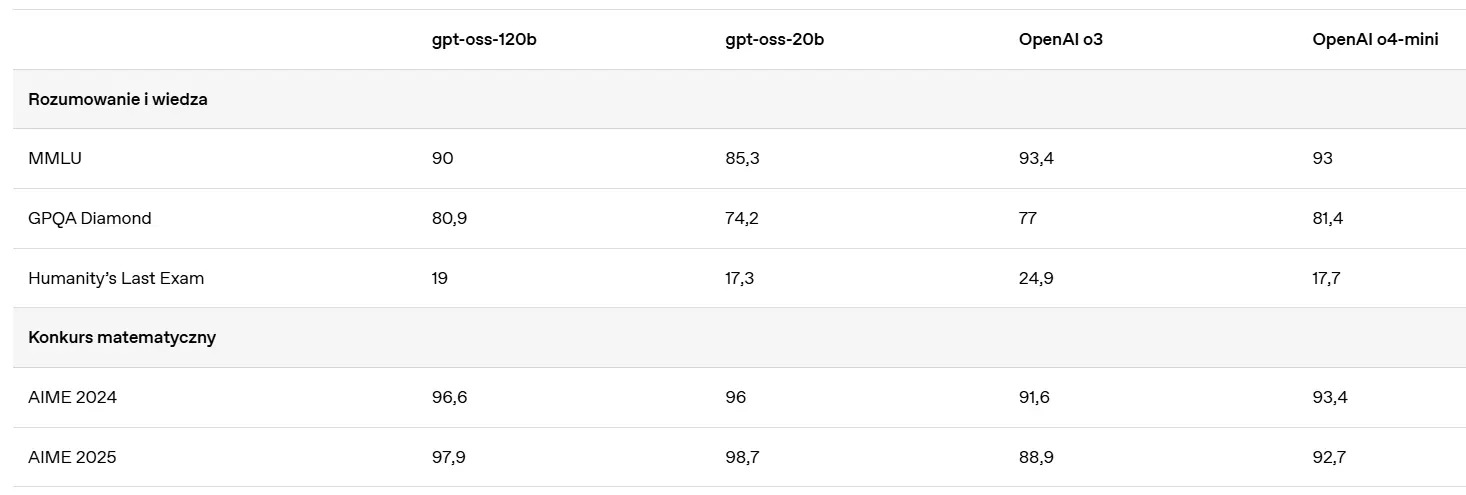The height and width of the screenshot is (495, 1466).
Task: Click the AIME 2024 row label
Action: (72, 397)
